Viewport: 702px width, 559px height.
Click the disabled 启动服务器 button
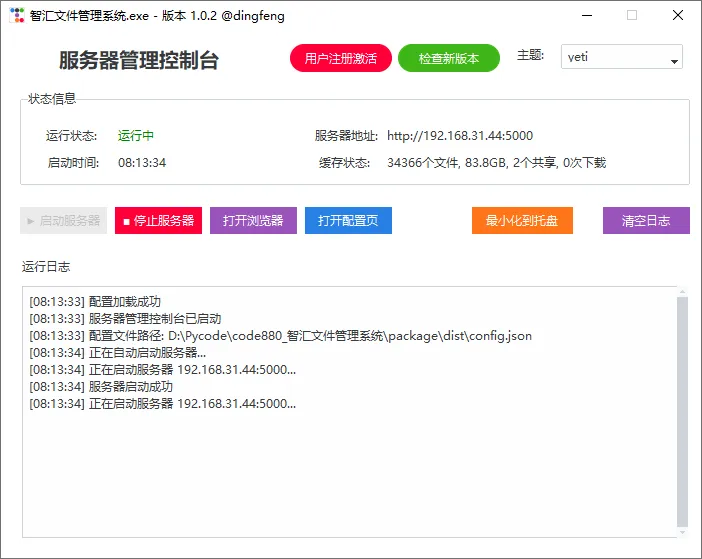[x=64, y=221]
